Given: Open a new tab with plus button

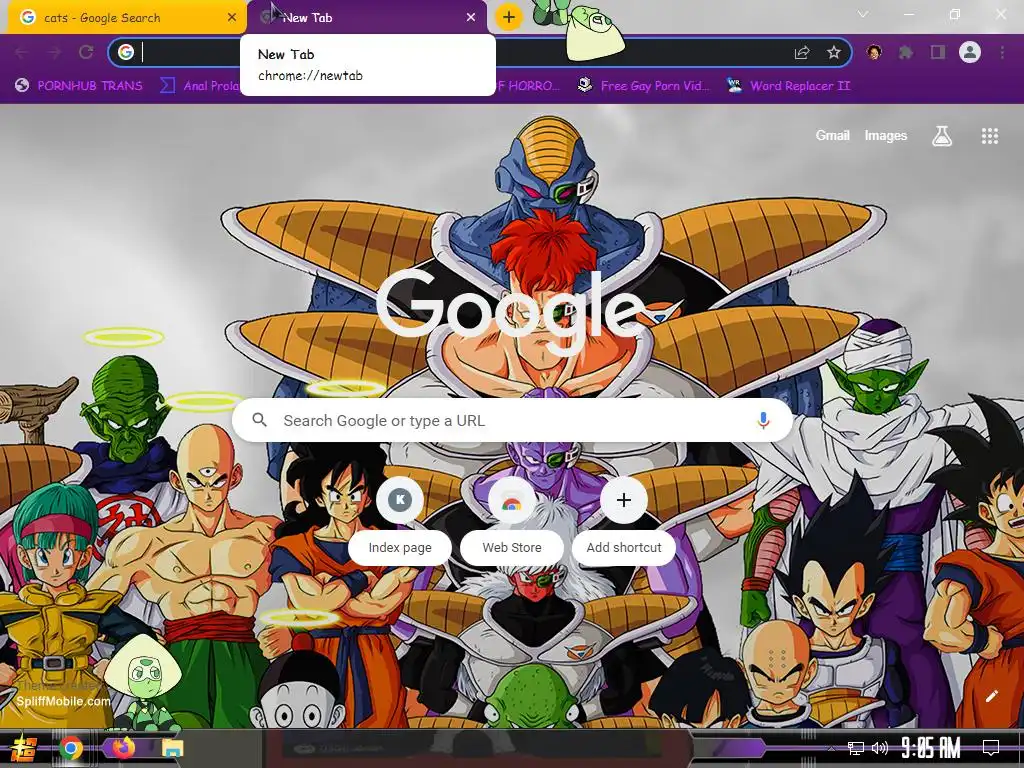Looking at the screenshot, I should click(x=509, y=17).
